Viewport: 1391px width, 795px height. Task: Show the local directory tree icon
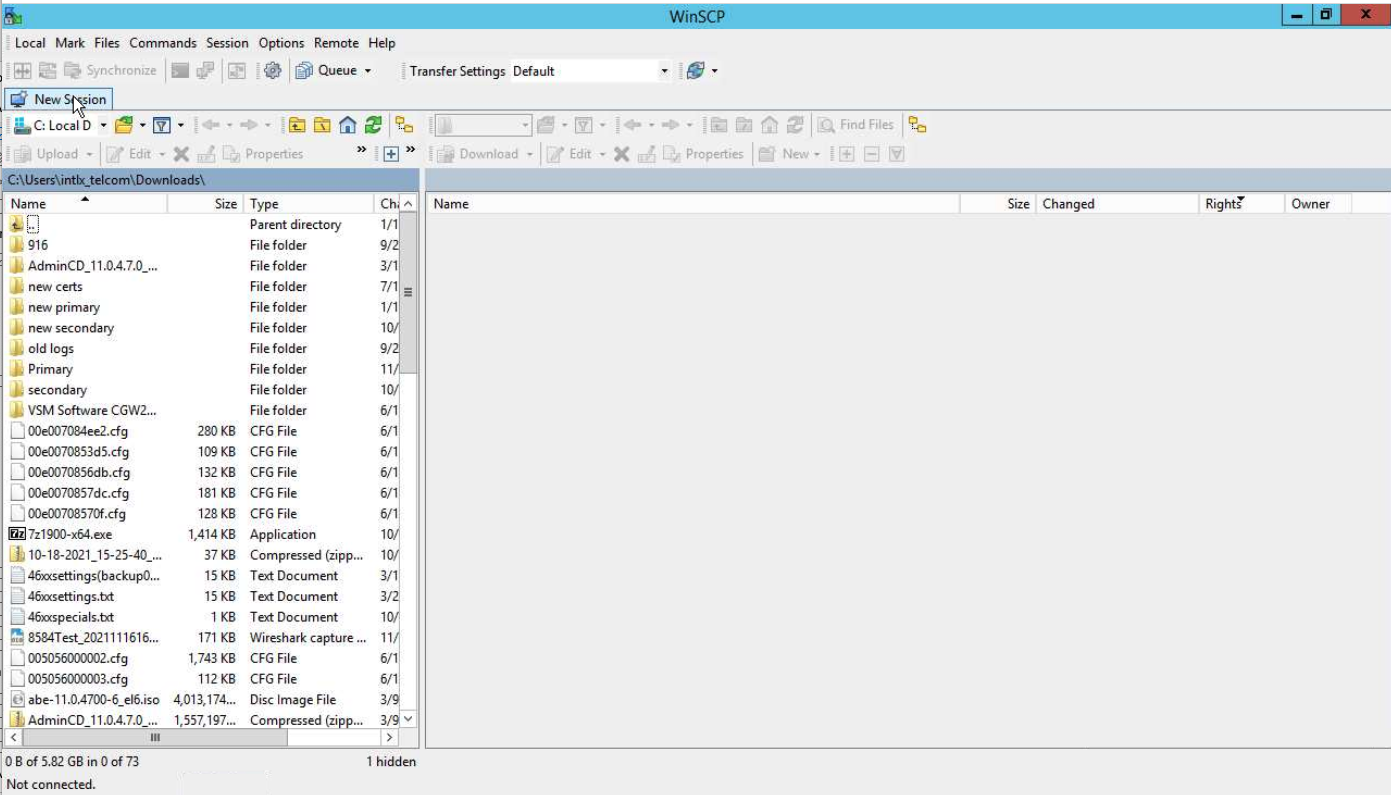tap(404, 125)
